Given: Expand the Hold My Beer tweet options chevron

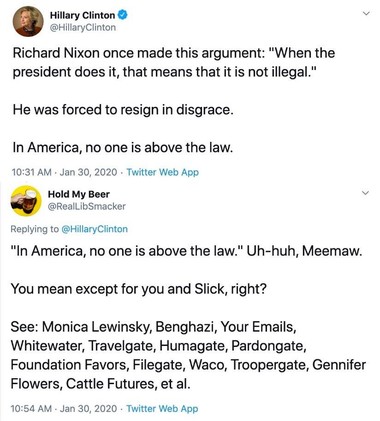Looking at the screenshot, I should (366, 193).
